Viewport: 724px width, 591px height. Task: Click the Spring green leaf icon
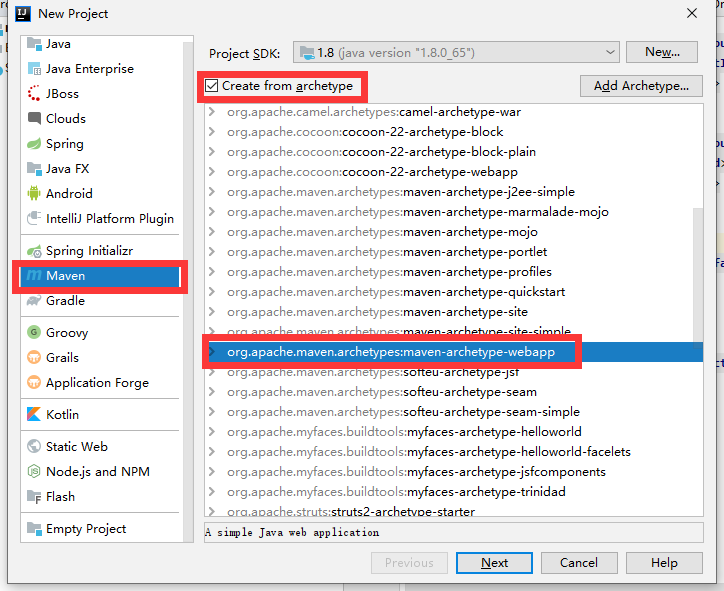coord(34,144)
